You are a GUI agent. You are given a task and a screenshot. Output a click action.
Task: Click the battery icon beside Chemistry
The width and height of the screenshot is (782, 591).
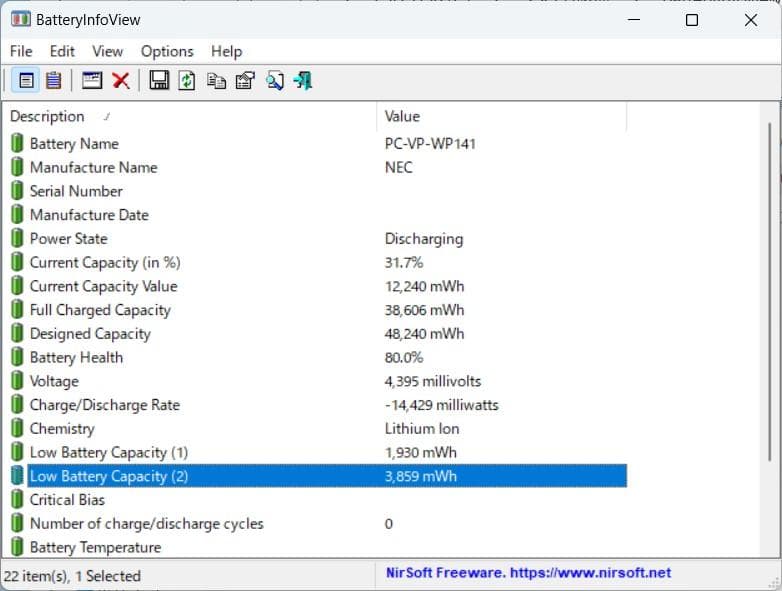17,428
